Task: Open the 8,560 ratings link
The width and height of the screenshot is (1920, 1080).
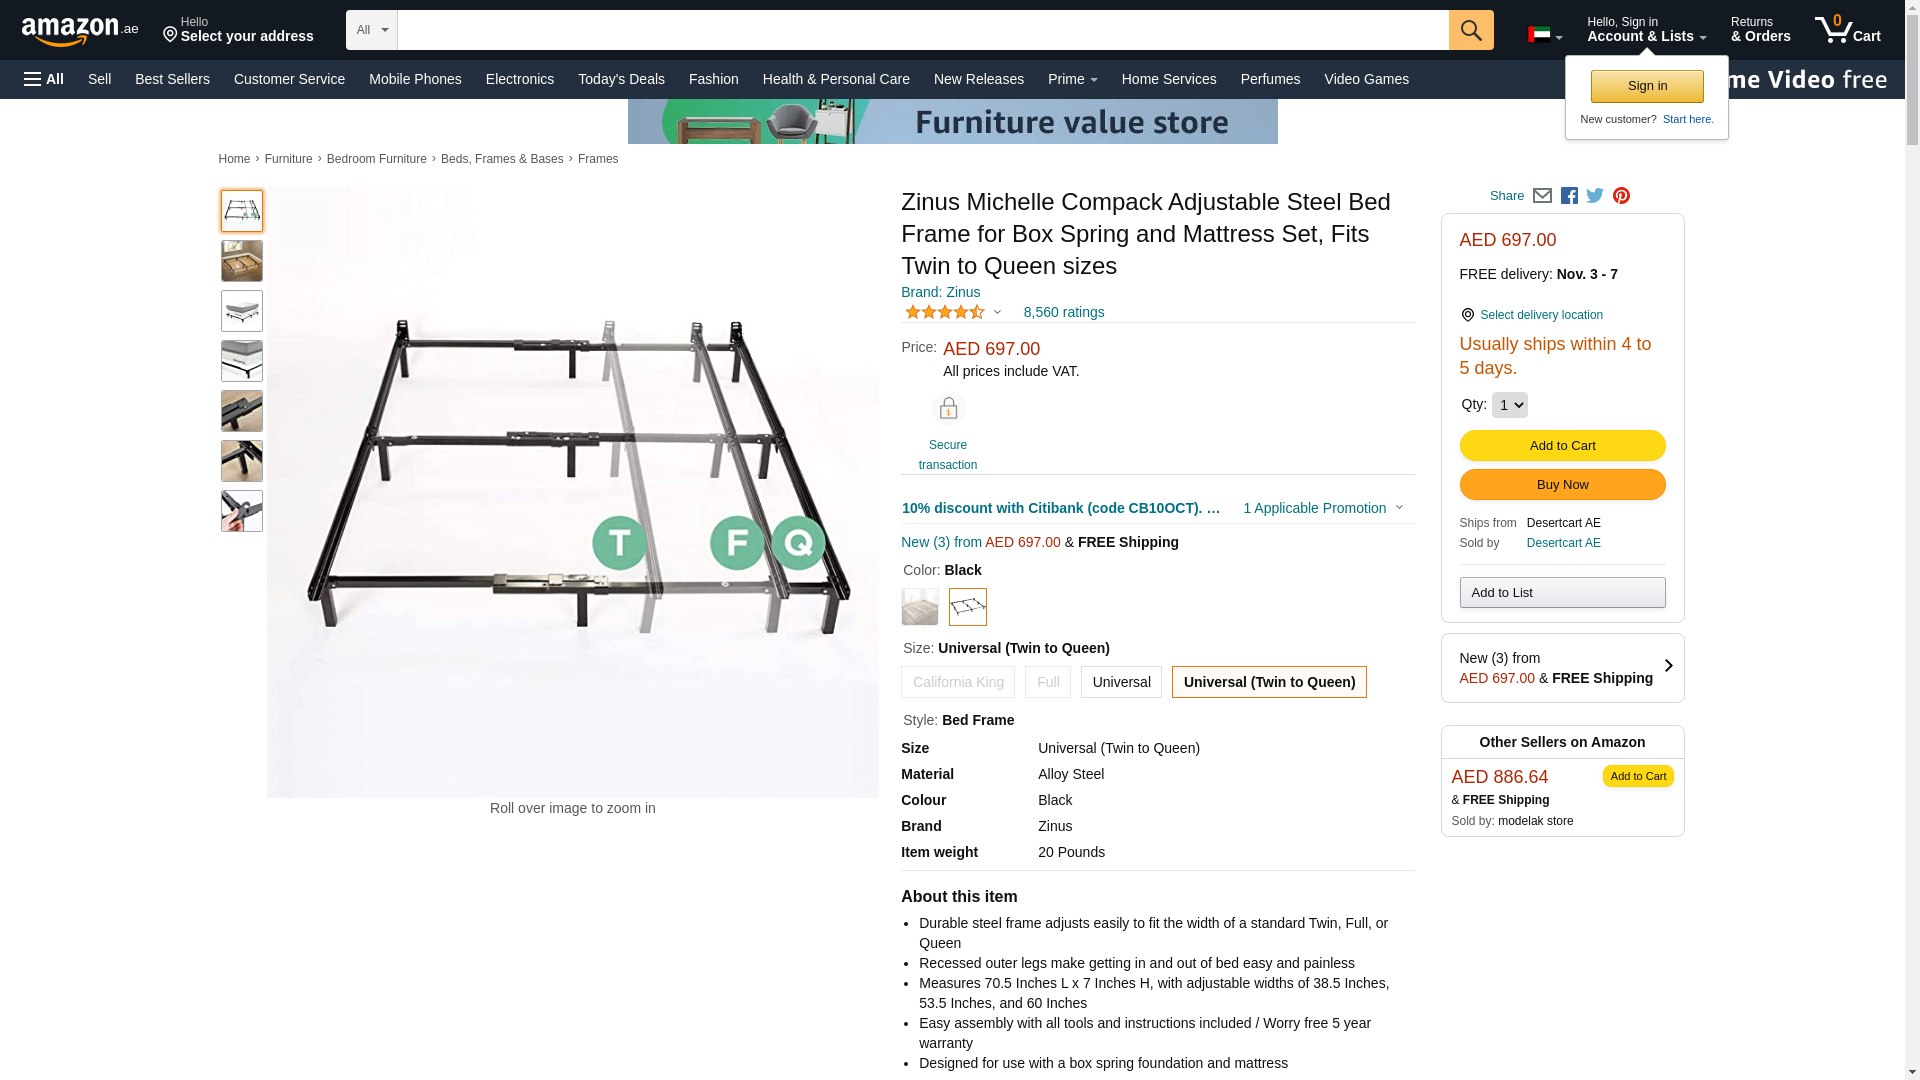Action: pos(1064,312)
